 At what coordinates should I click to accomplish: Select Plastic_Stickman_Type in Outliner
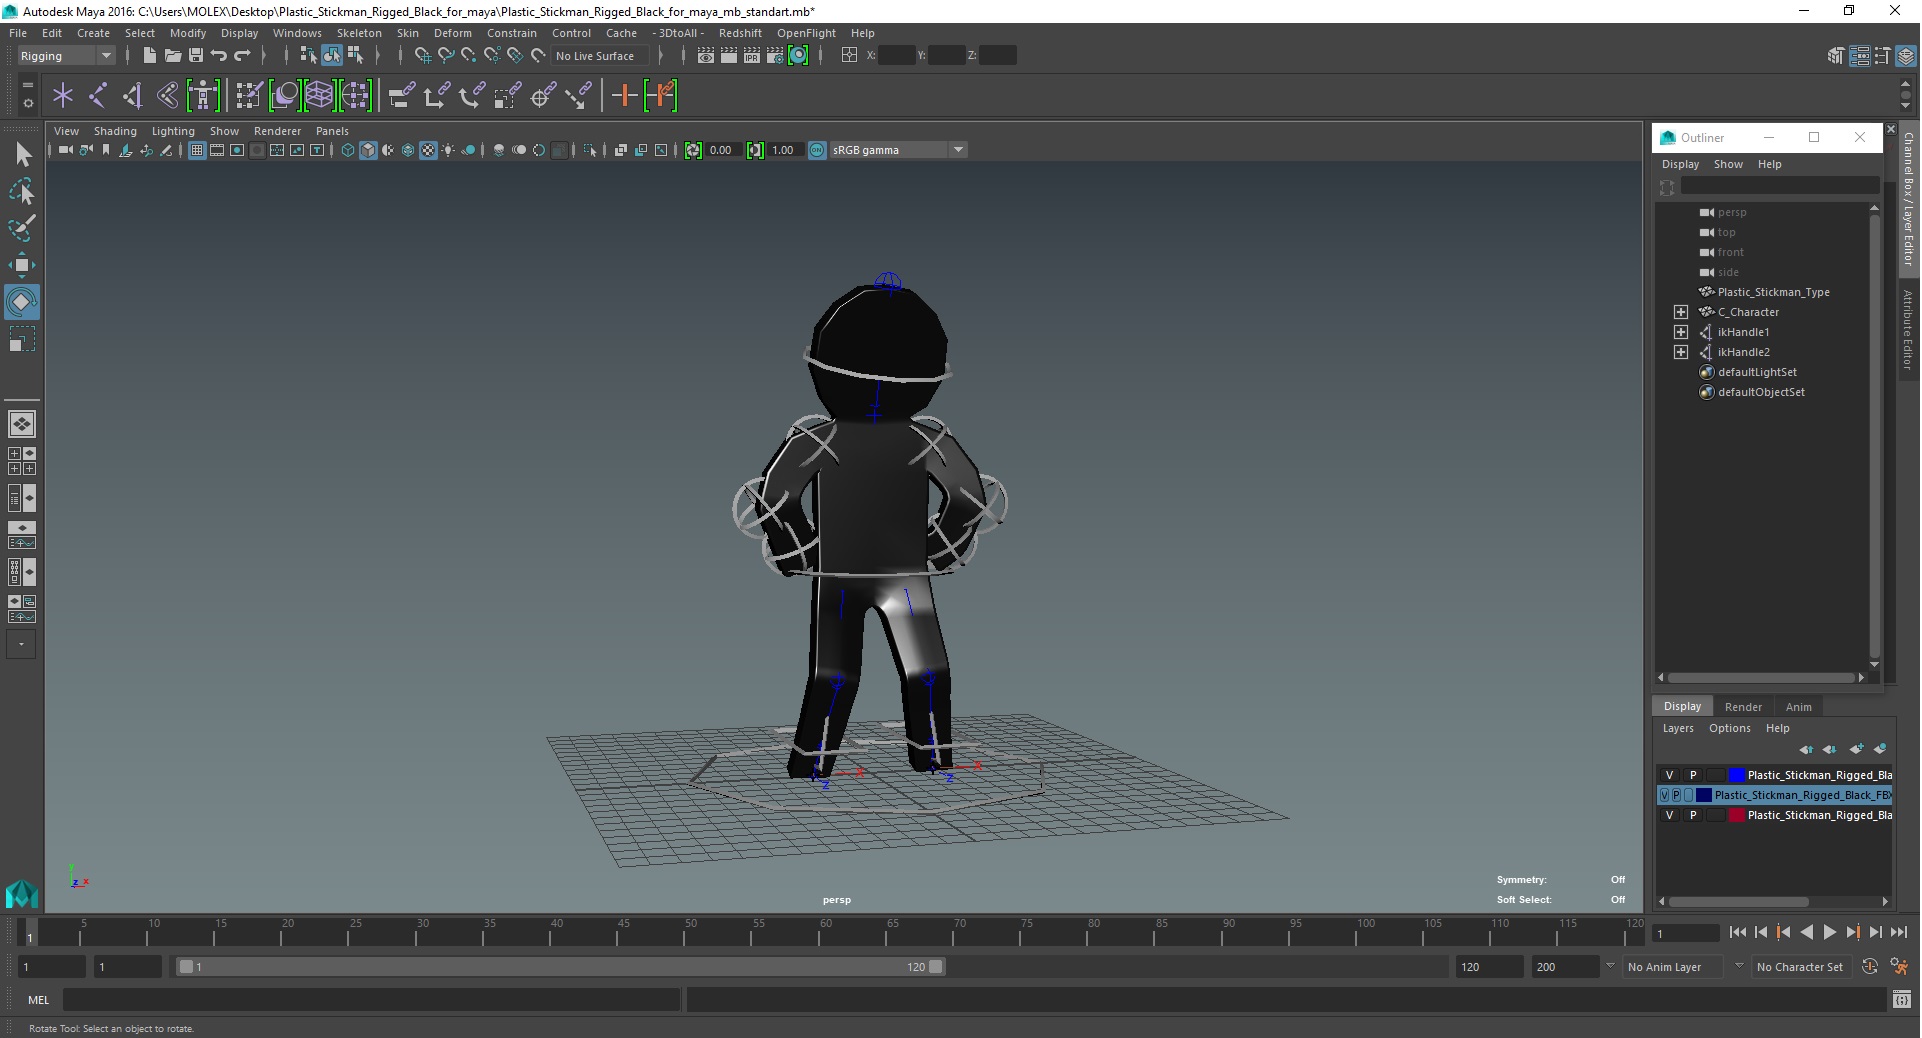coord(1773,292)
